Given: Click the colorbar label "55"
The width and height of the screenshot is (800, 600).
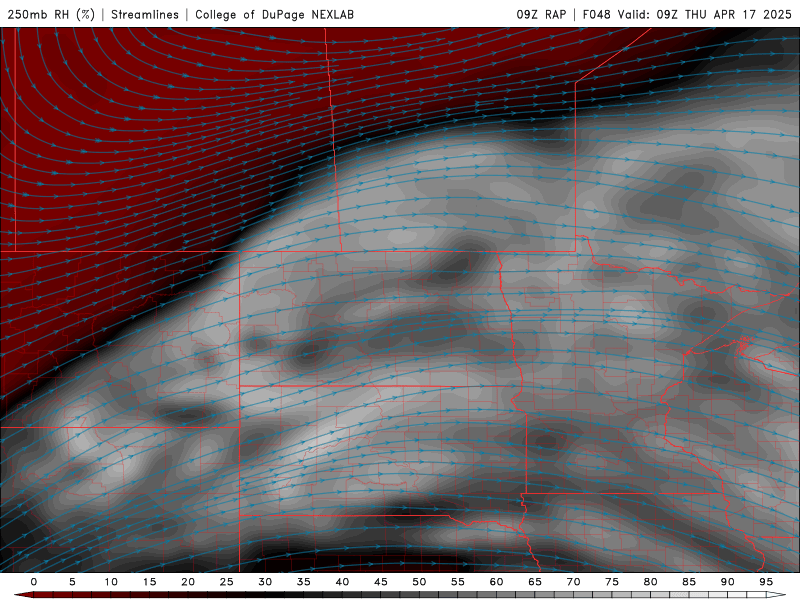Looking at the screenshot, I should coord(458,582).
